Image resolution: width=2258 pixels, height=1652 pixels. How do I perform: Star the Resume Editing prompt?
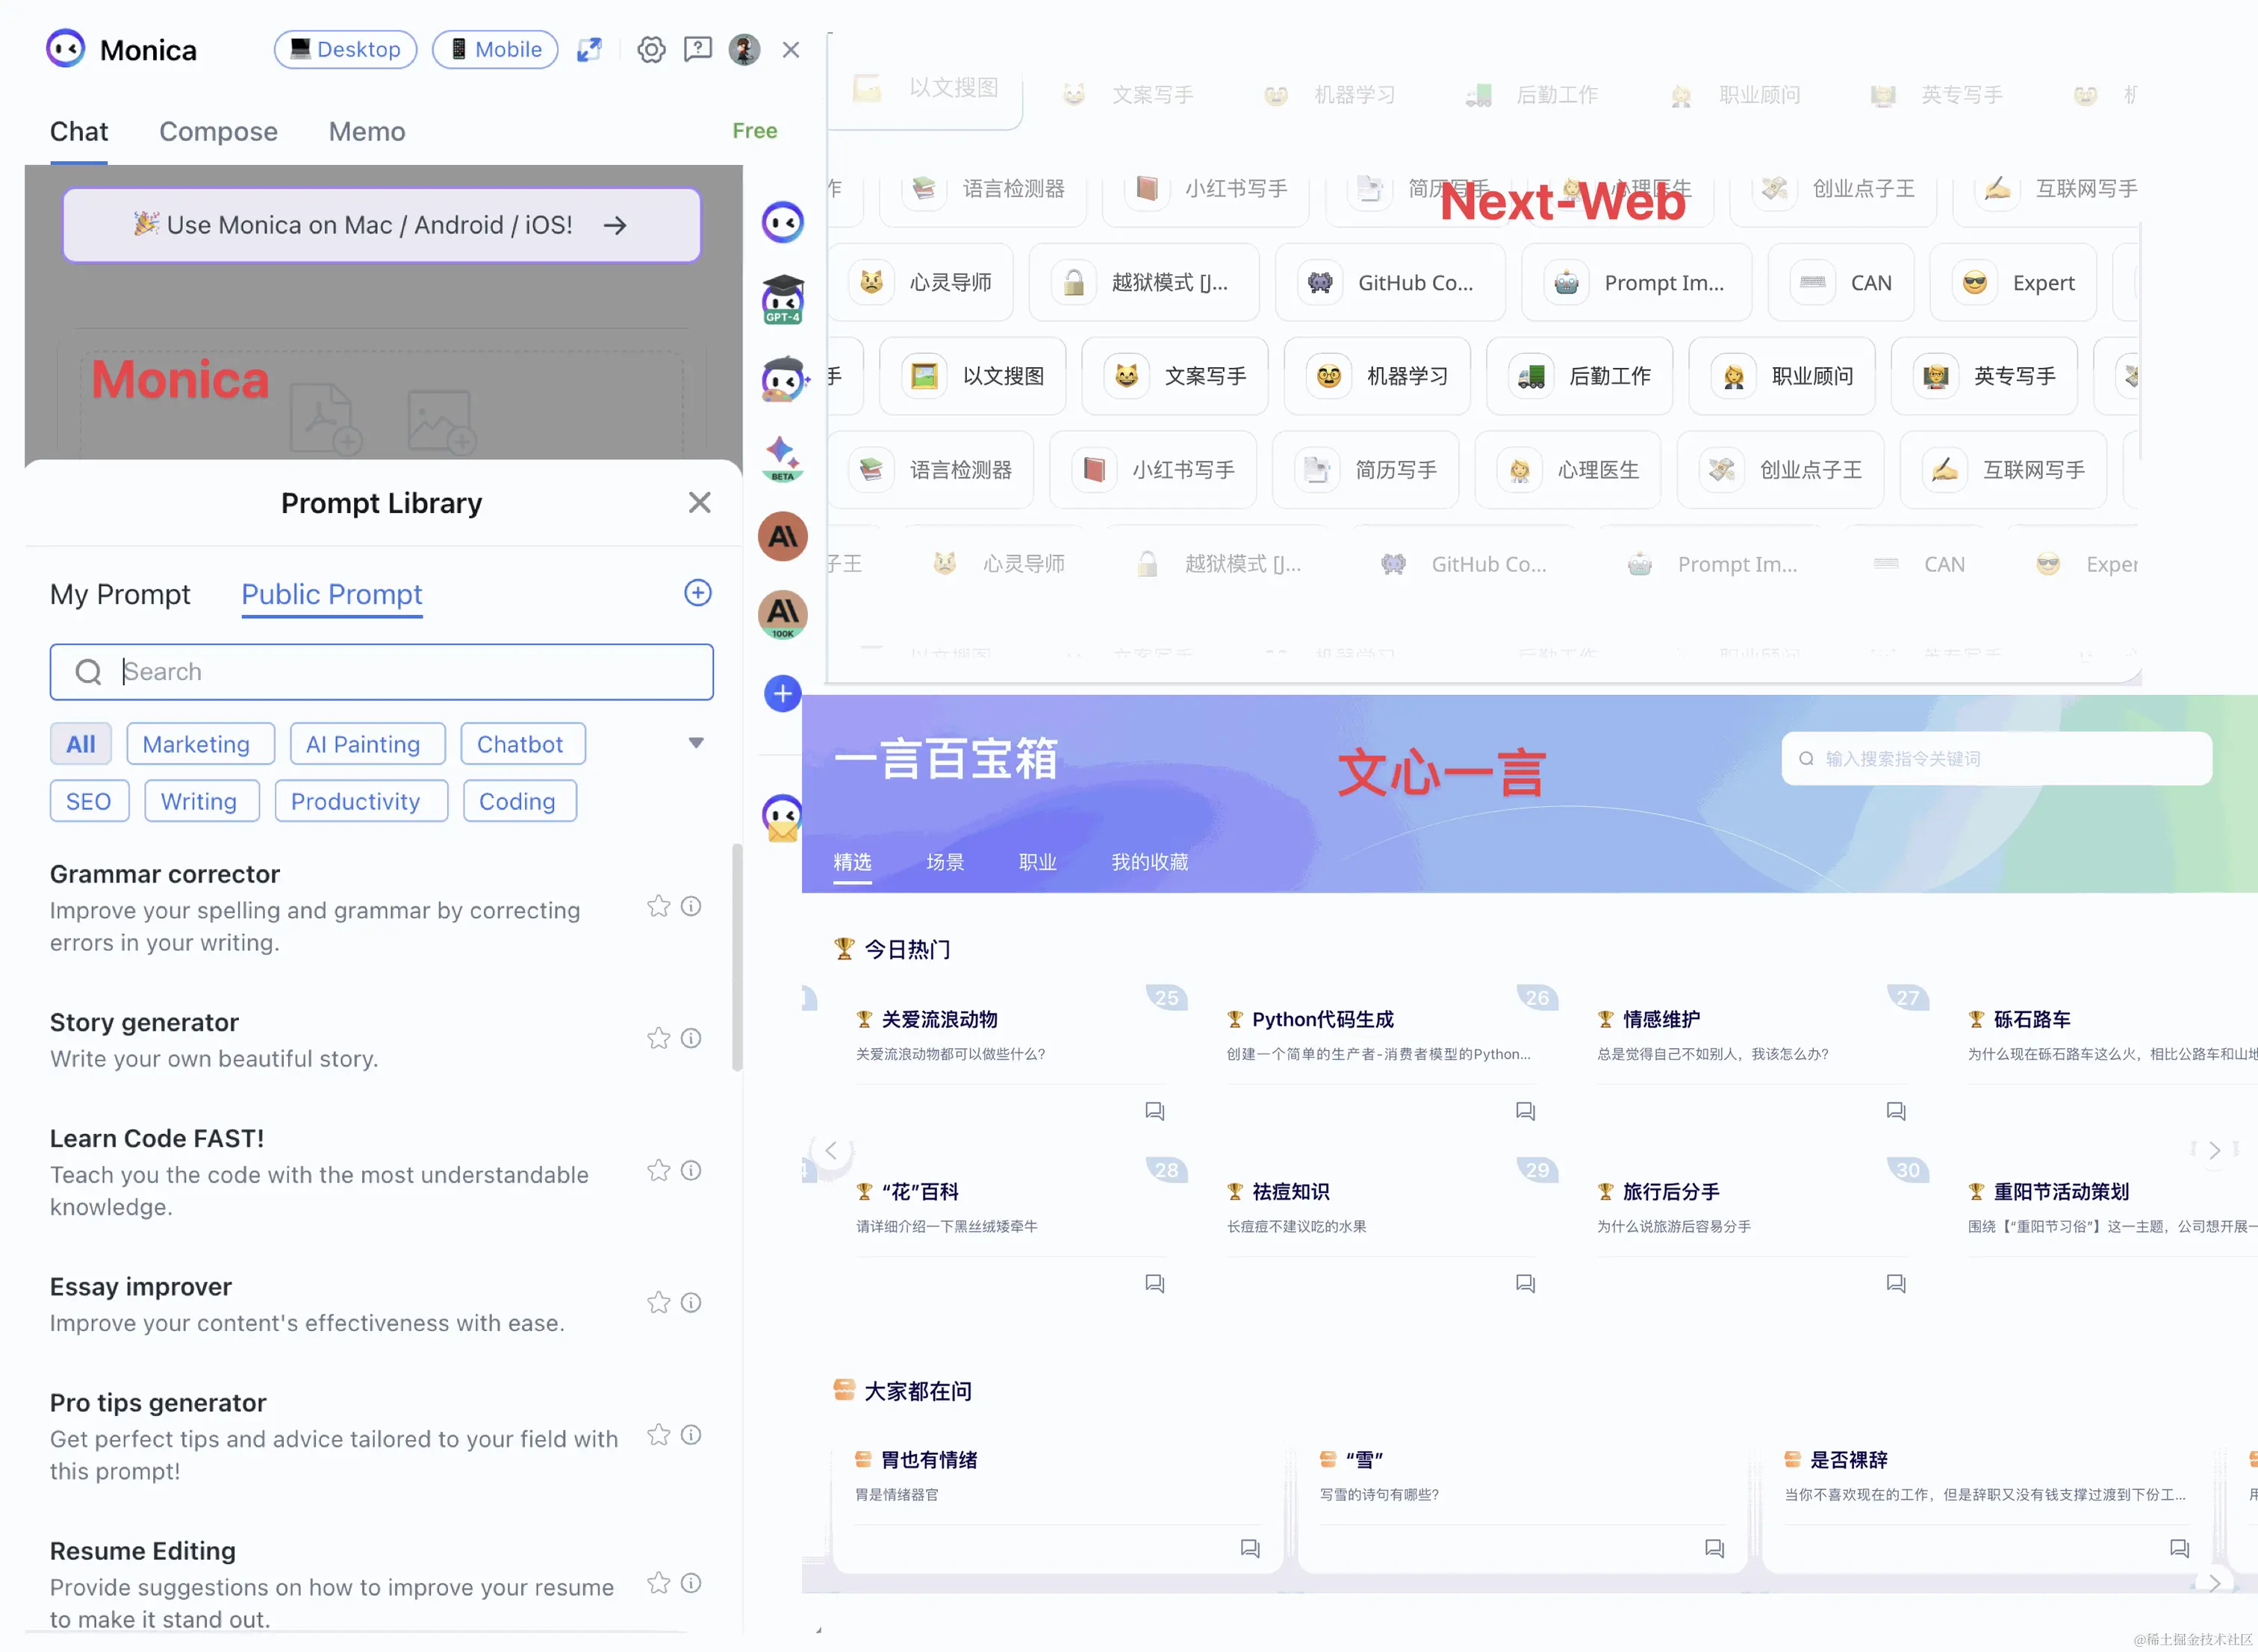(658, 1582)
